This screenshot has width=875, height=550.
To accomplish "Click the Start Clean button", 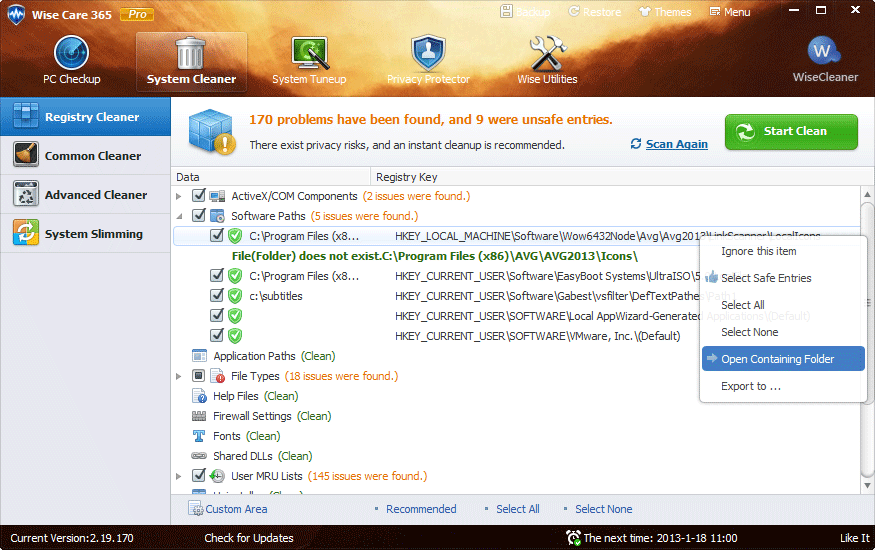I will (x=791, y=132).
